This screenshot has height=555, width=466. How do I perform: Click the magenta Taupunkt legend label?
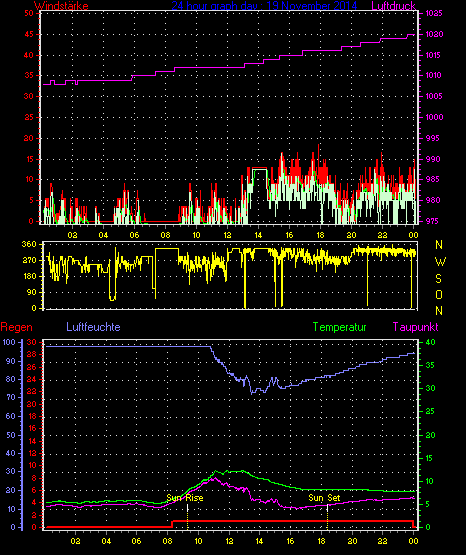tap(415, 327)
